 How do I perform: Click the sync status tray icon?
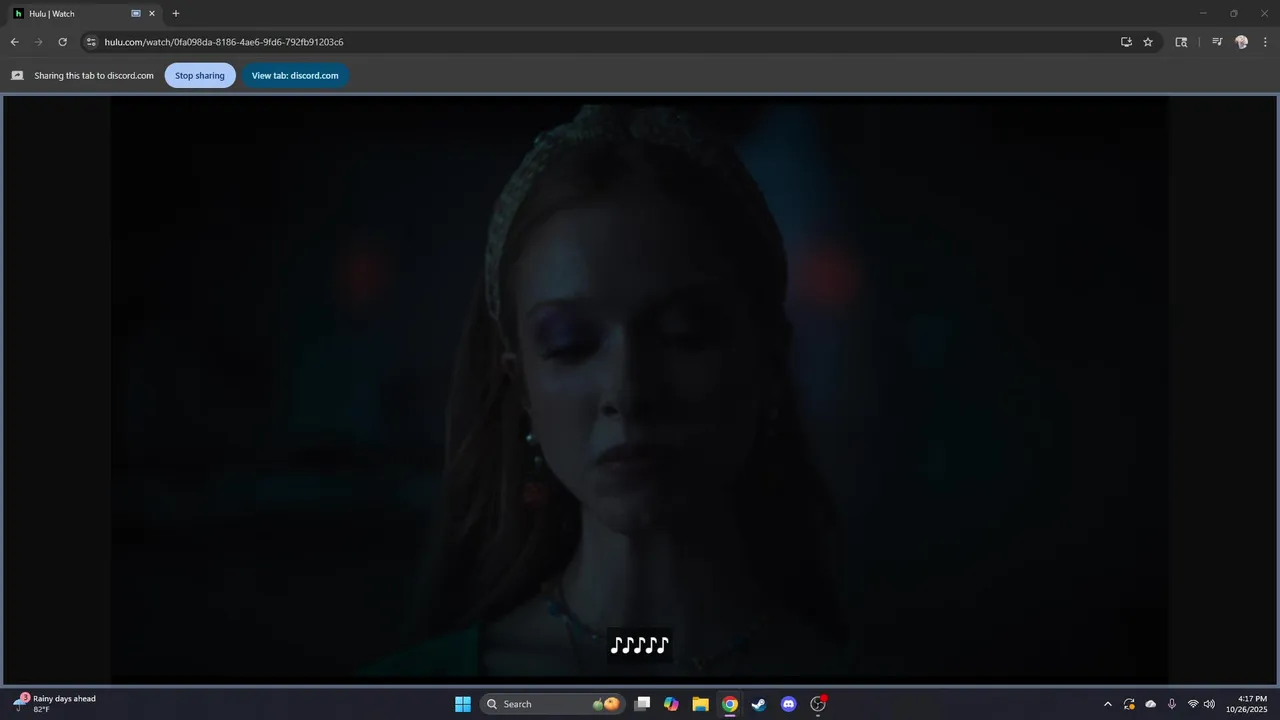tap(1129, 704)
